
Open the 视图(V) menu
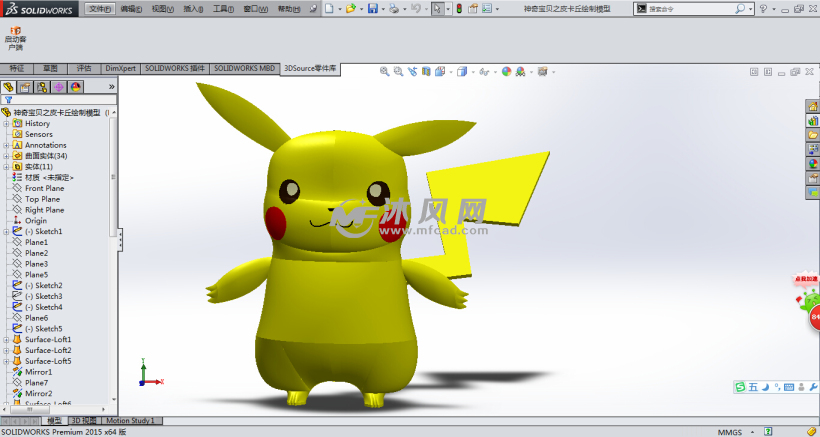click(163, 9)
